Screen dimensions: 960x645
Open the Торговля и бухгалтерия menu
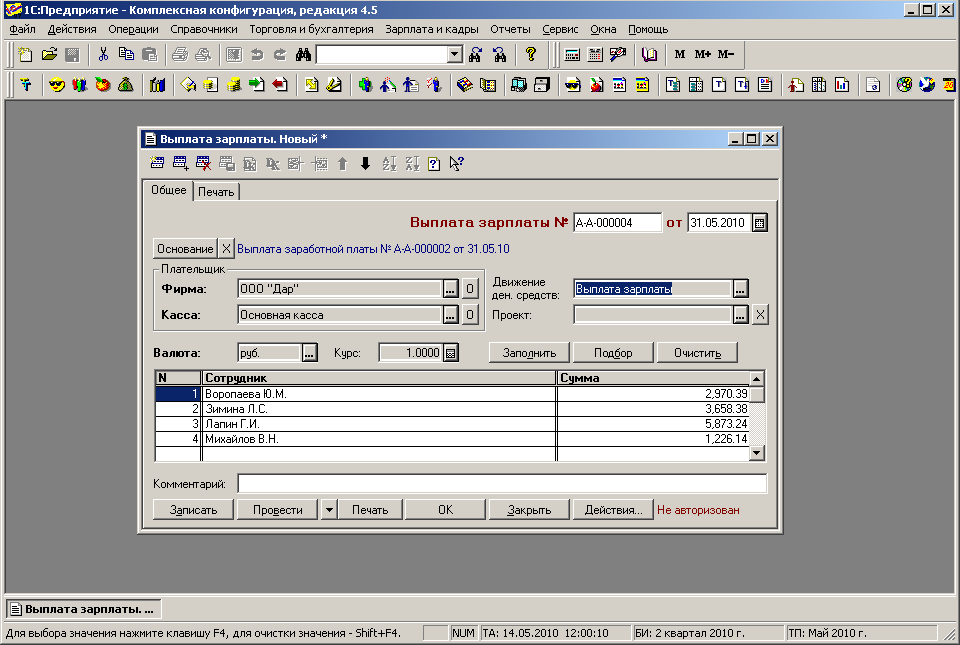pos(311,29)
